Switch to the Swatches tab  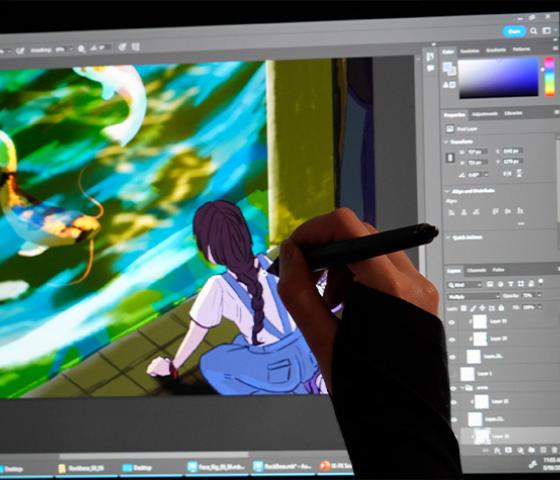point(469,51)
